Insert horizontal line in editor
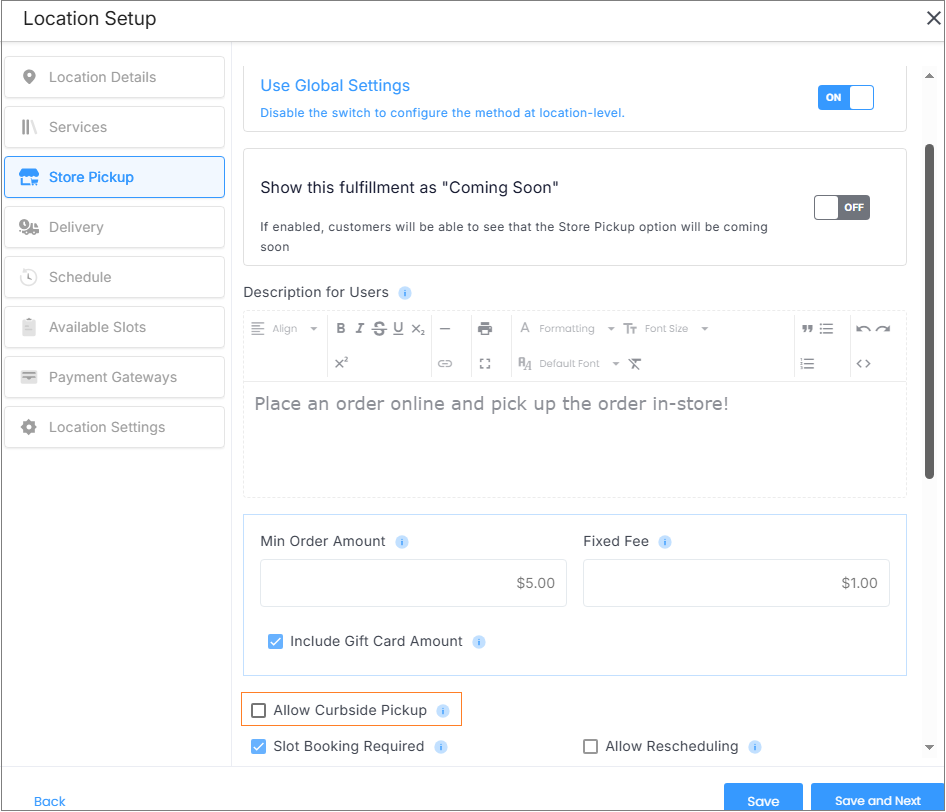946x812 pixels. pyautogui.click(x=445, y=329)
